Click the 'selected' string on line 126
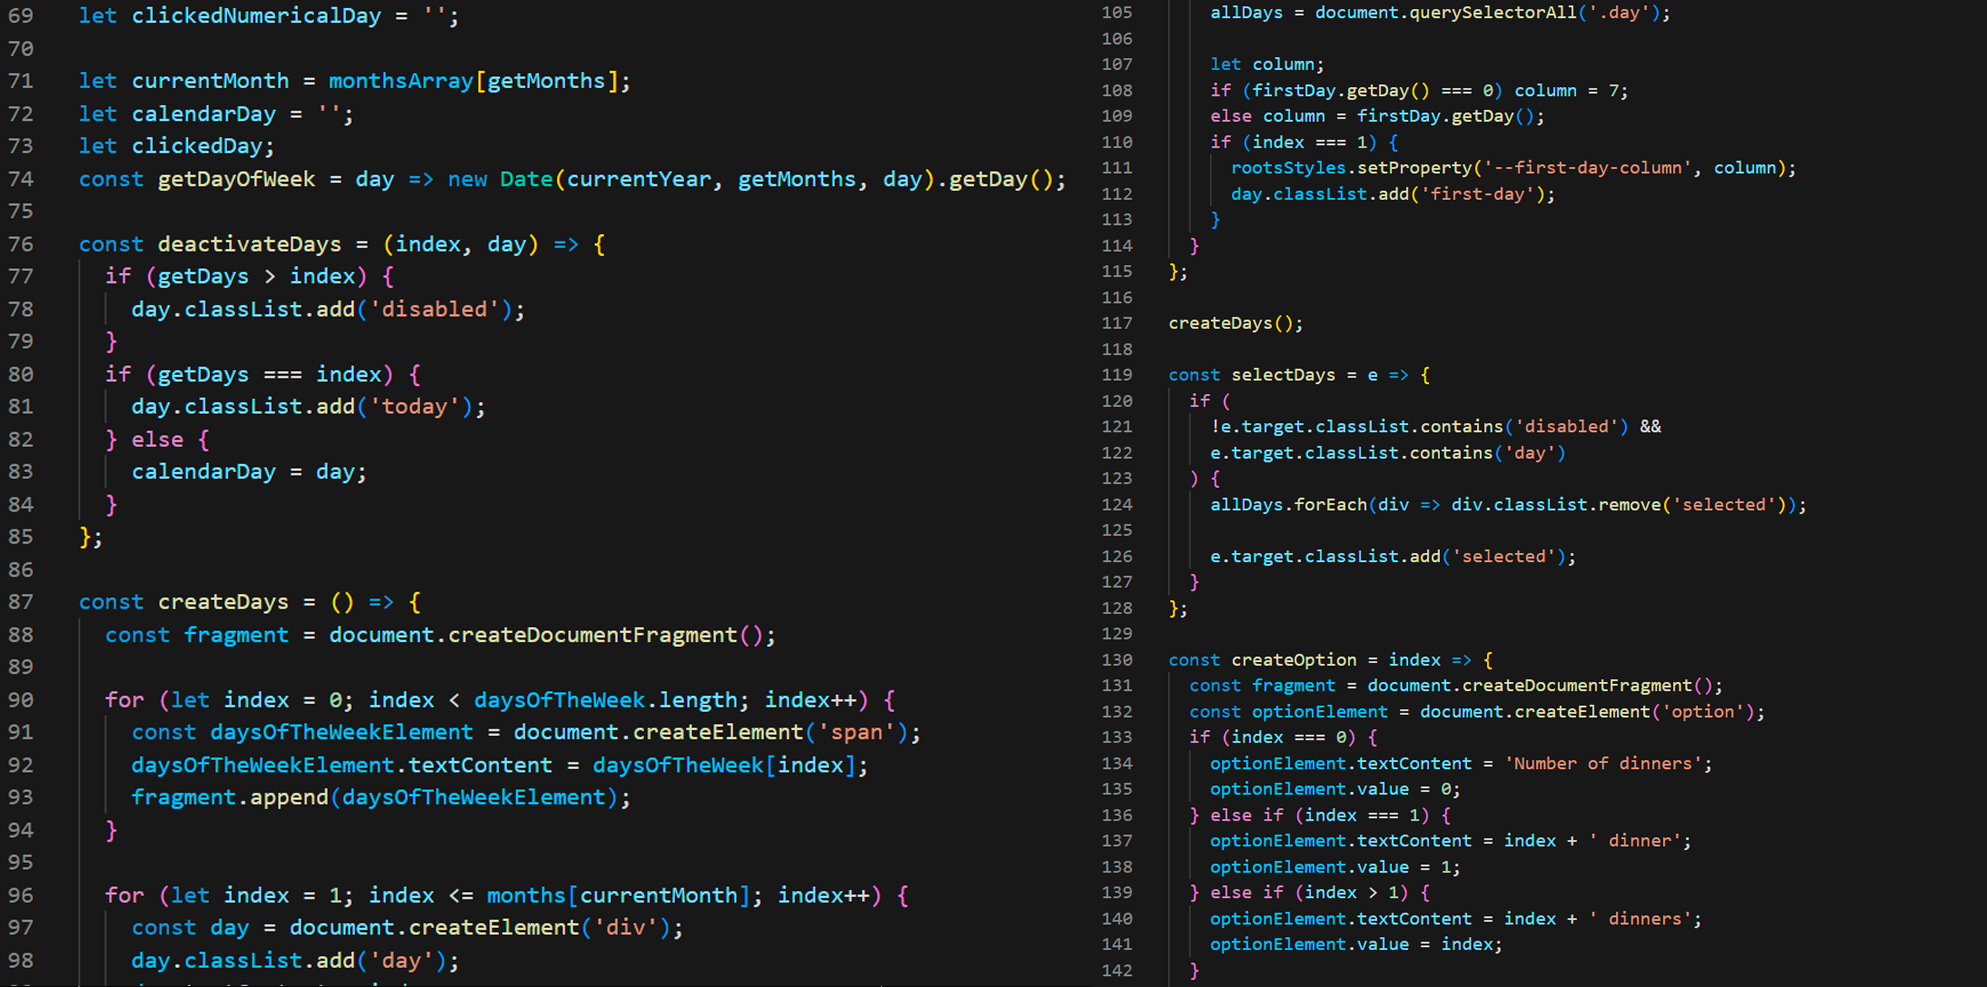Screen dimensions: 1987x987 1504,556
